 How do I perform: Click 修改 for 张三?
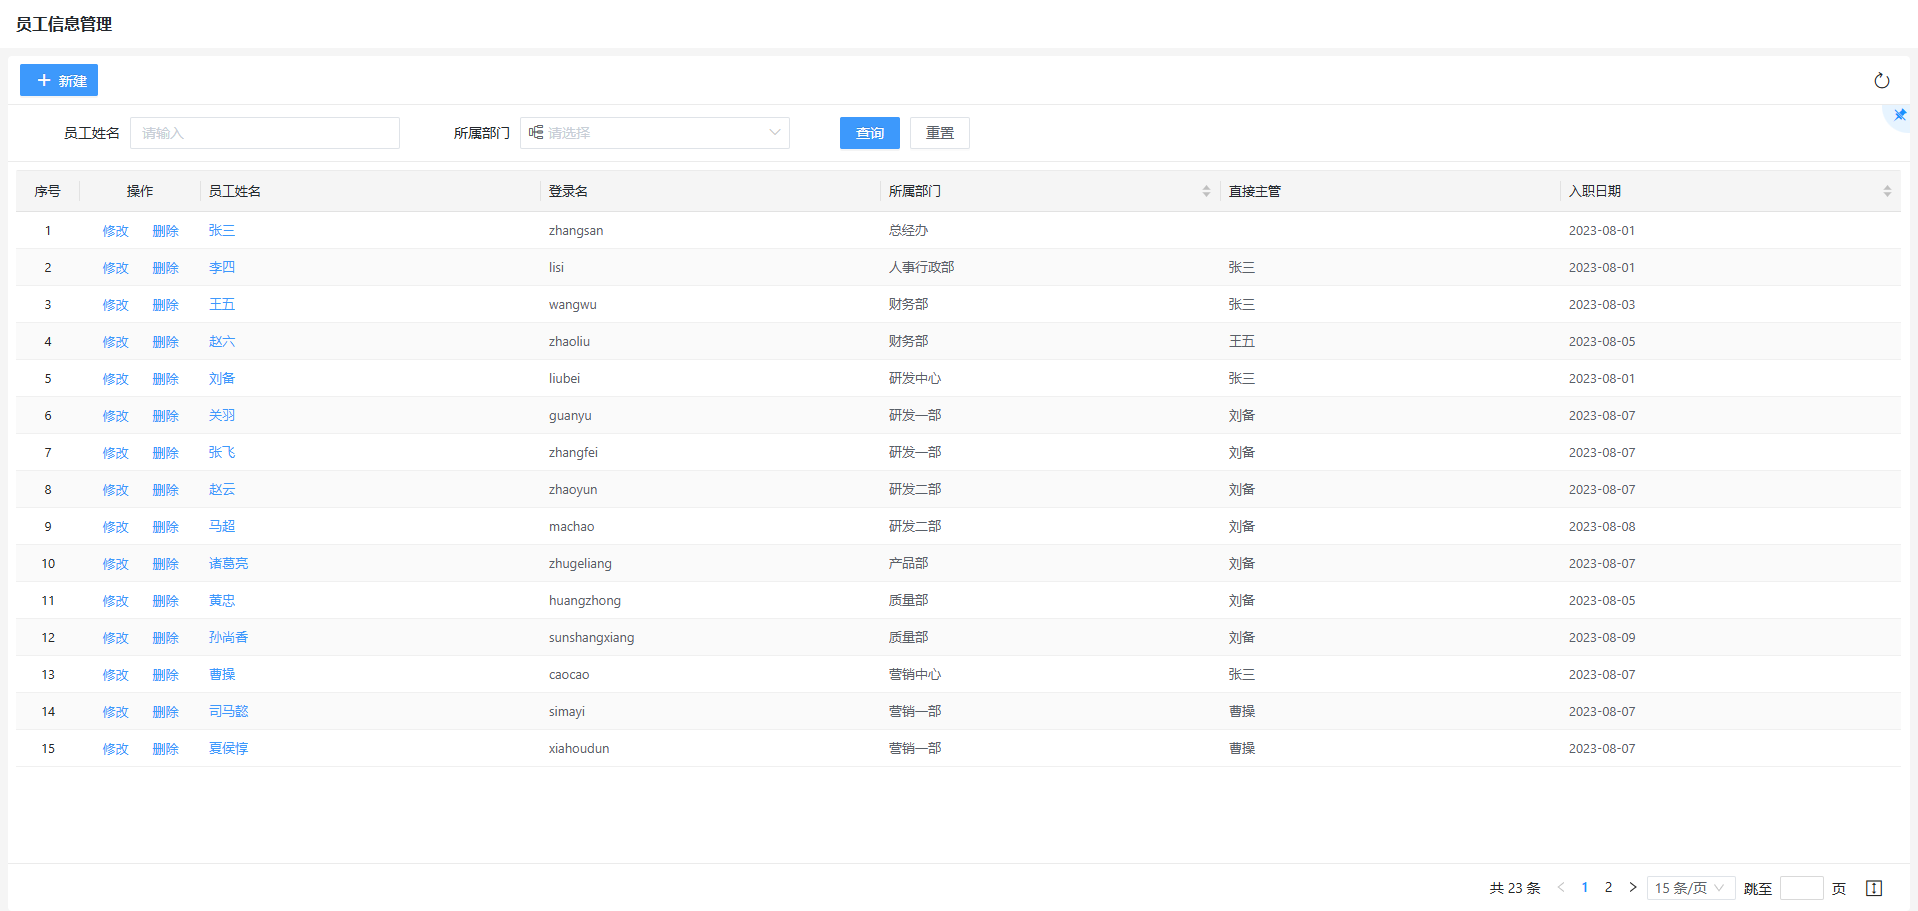point(115,231)
